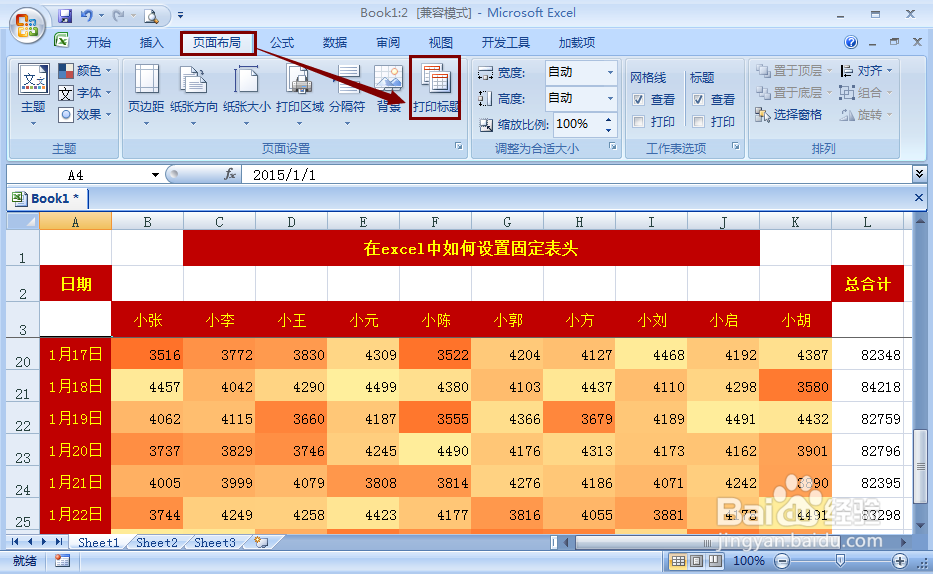Click the Office button

pos(27,26)
